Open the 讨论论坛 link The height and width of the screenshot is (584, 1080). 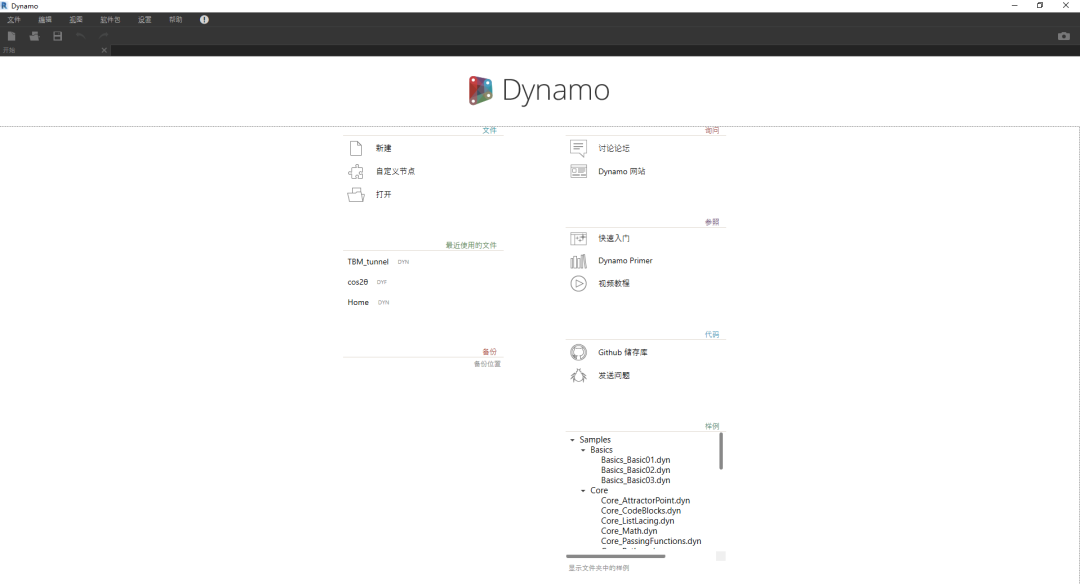[614, 148]
